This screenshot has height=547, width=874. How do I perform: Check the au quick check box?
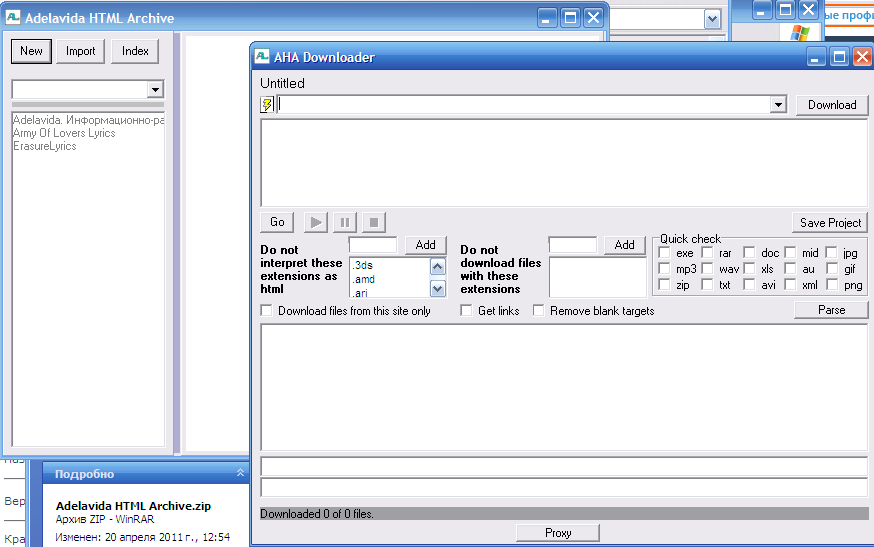[790, 269]
